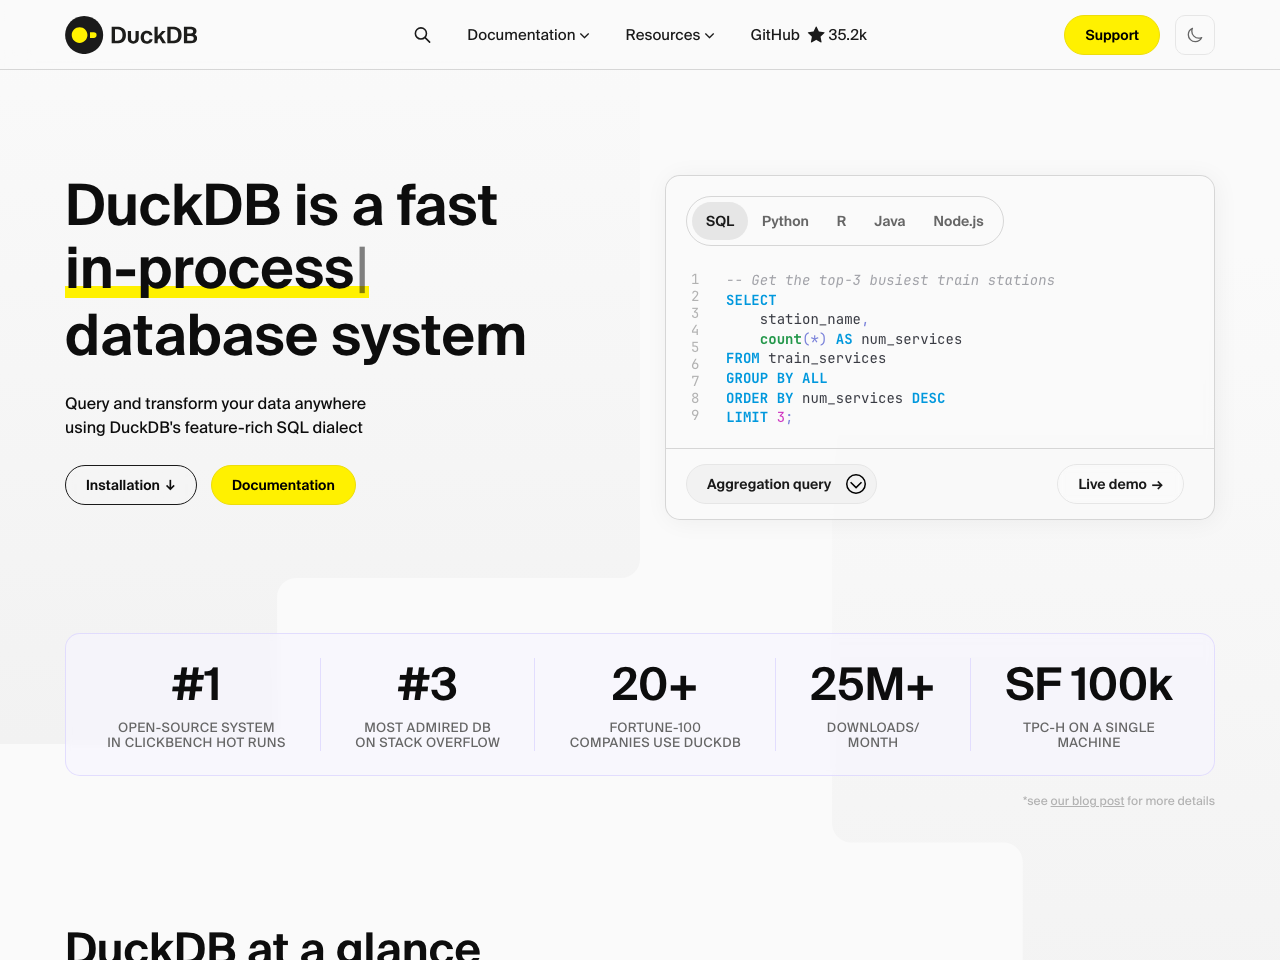
Task: Open the search
Action: click(422, 34)
